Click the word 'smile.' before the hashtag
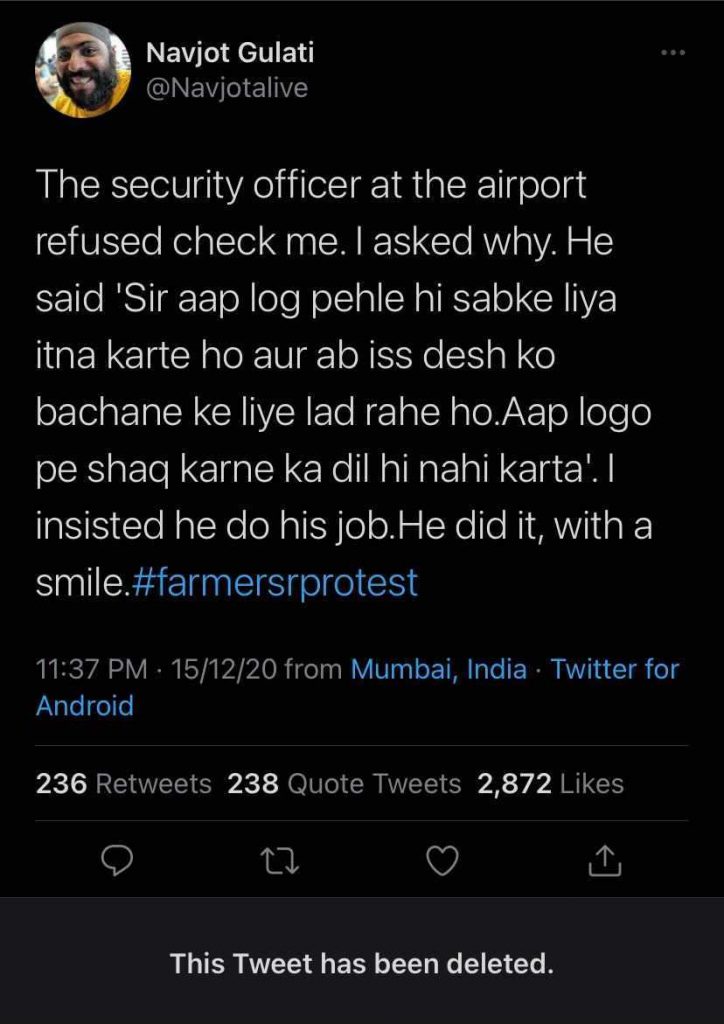Image resolution: width=724 pixels, height=1024 pixels. coord(82,582)
